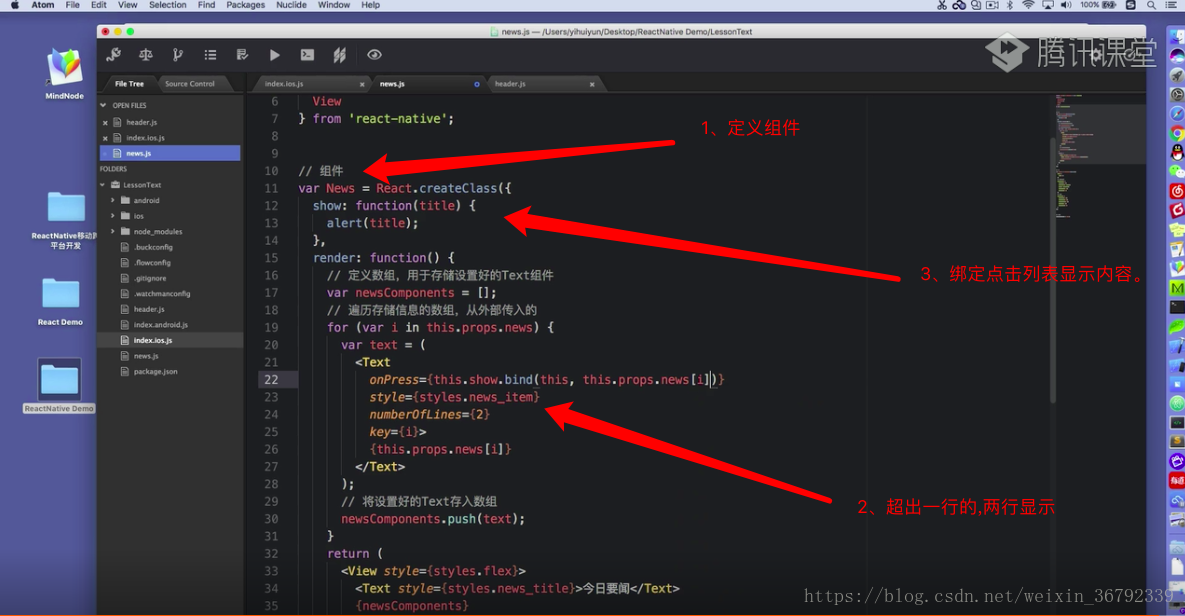The height and width of the screenshot is (616, 1185).
Task: Expand the android folder
Action: tap(113, 201)
